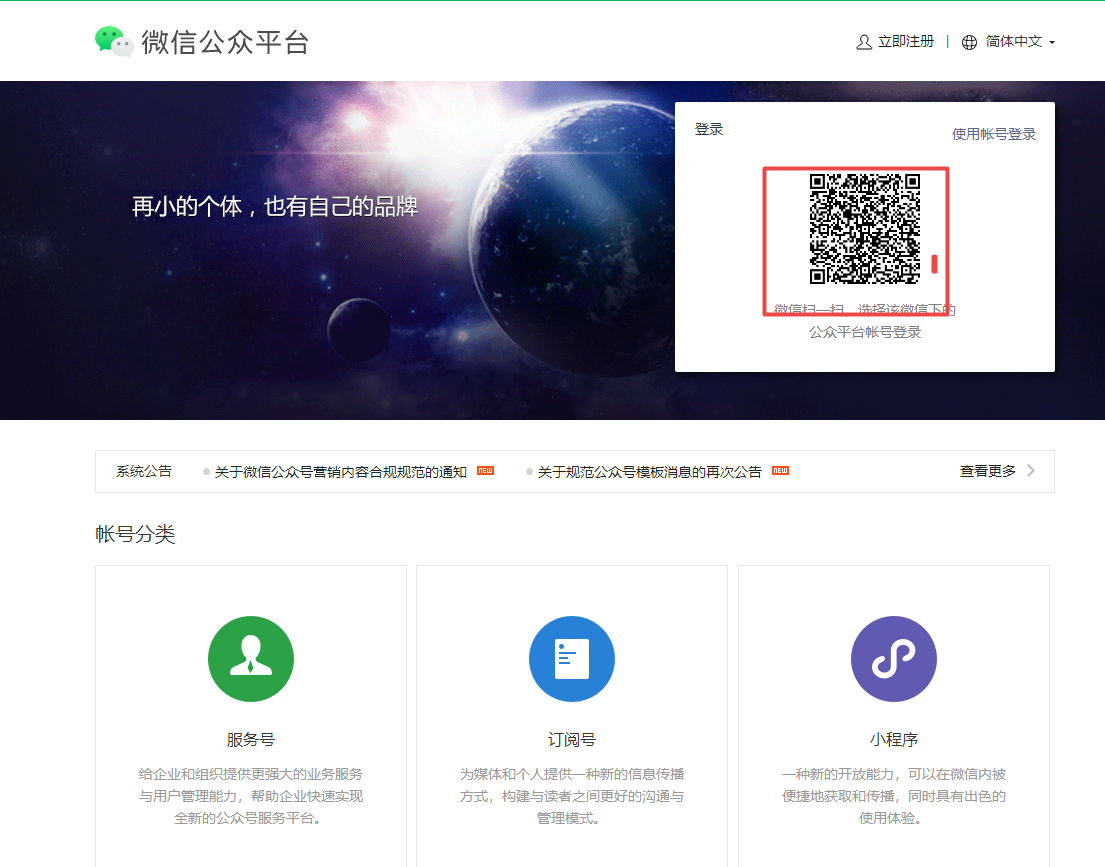
Task: Open announcement 关于规范公众号模板消息的再次公告
Action: tap(650, 472)
